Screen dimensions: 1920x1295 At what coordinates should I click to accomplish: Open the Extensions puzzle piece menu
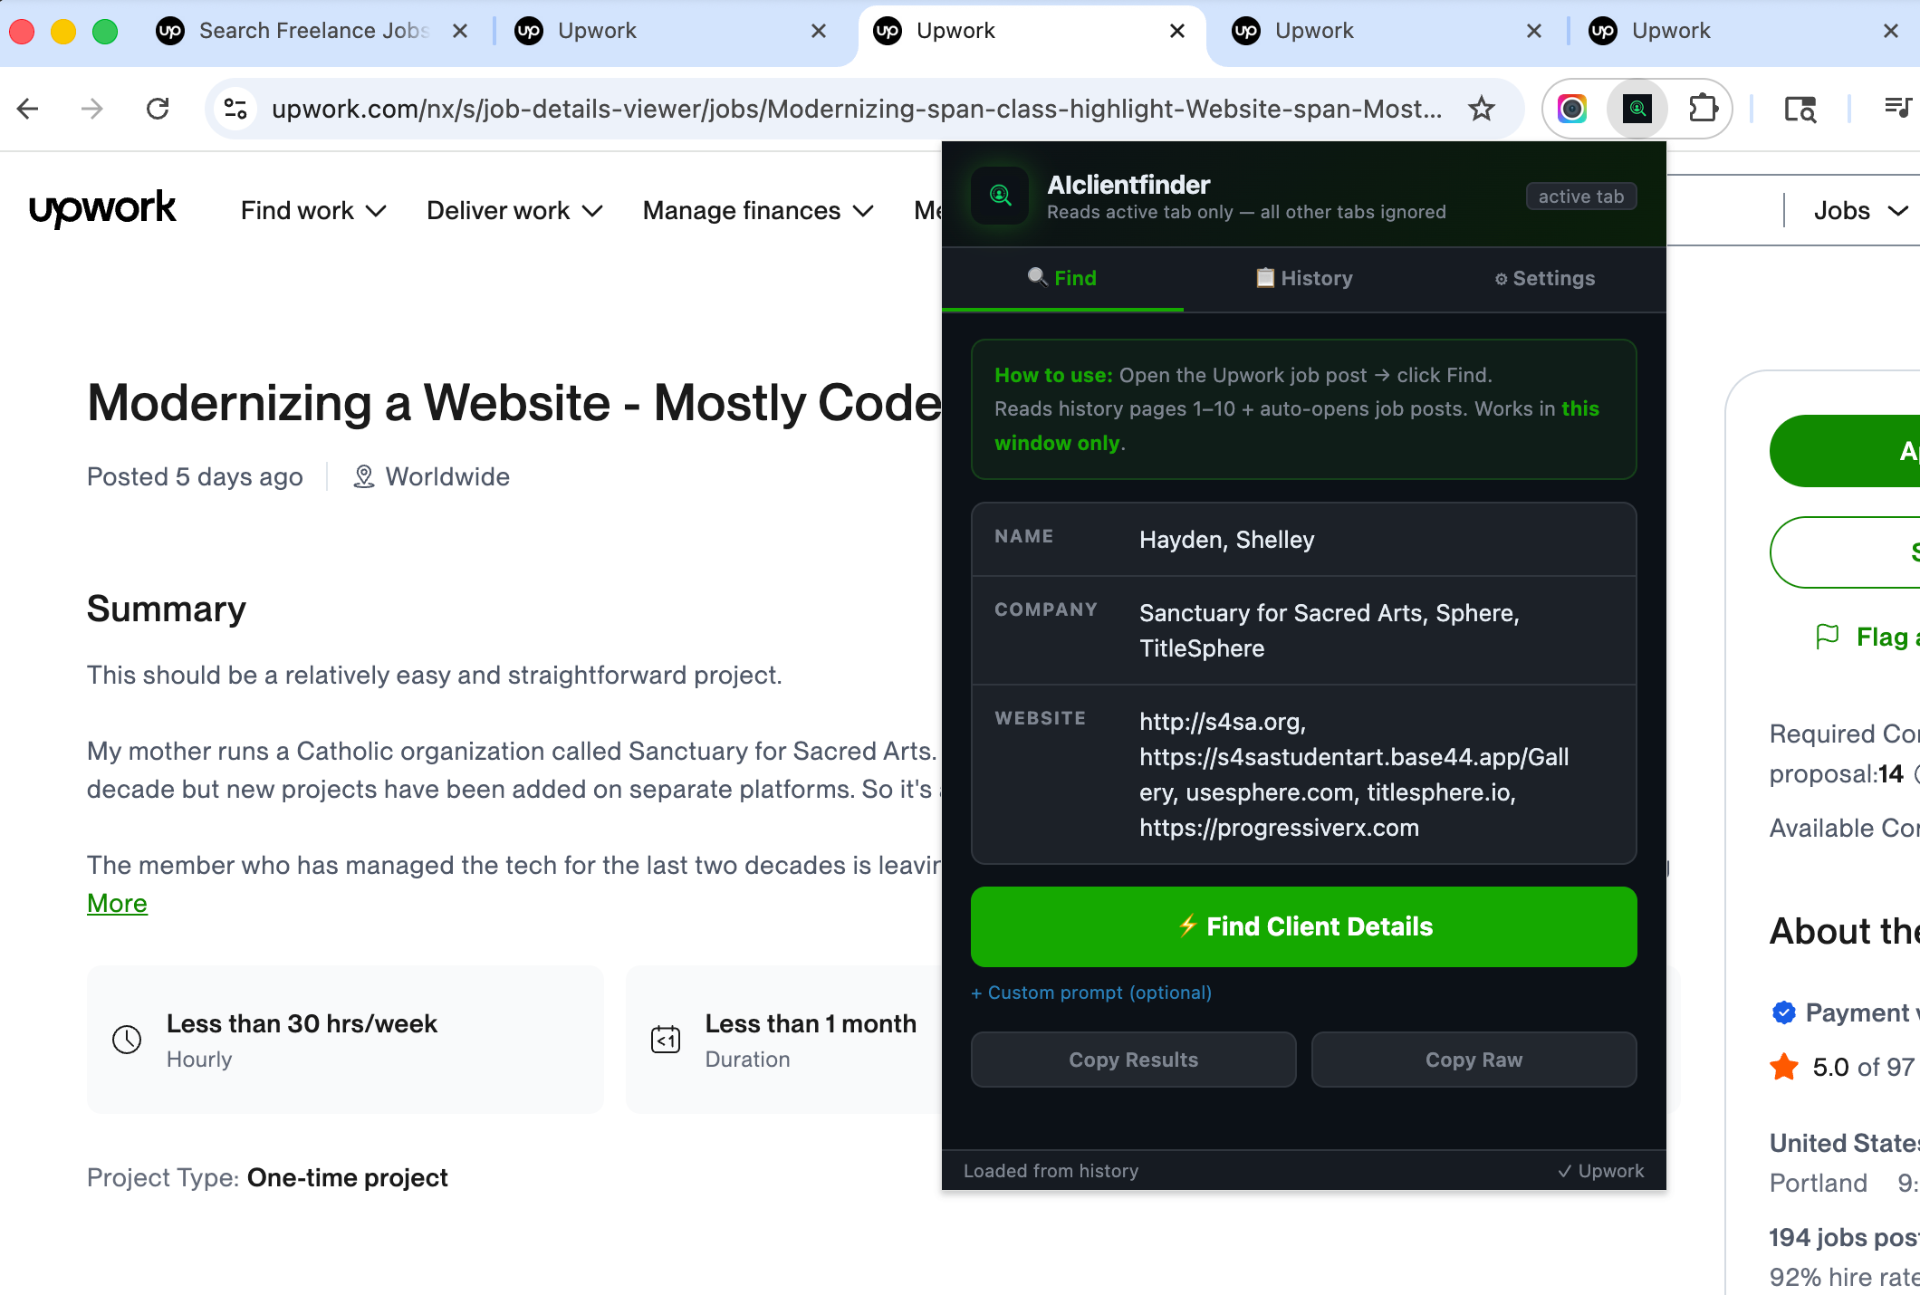coord(1703,108)
